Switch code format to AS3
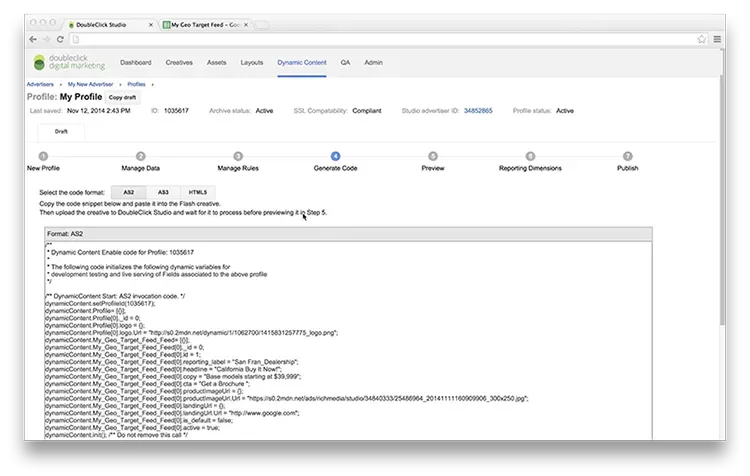The image size is (750, 476). click(163, 191)
